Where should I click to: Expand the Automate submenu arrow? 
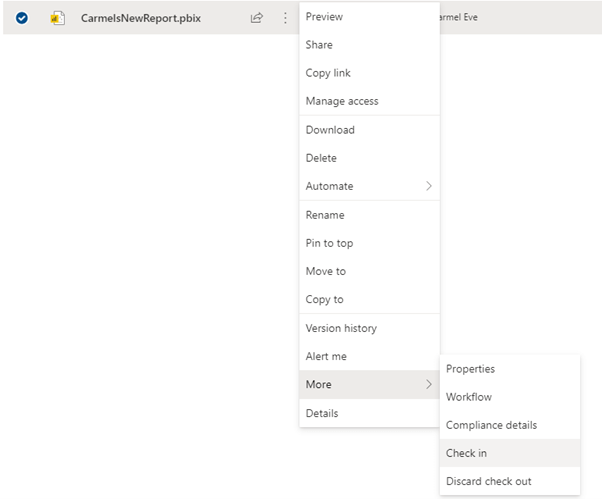click(x=429, y=186)
